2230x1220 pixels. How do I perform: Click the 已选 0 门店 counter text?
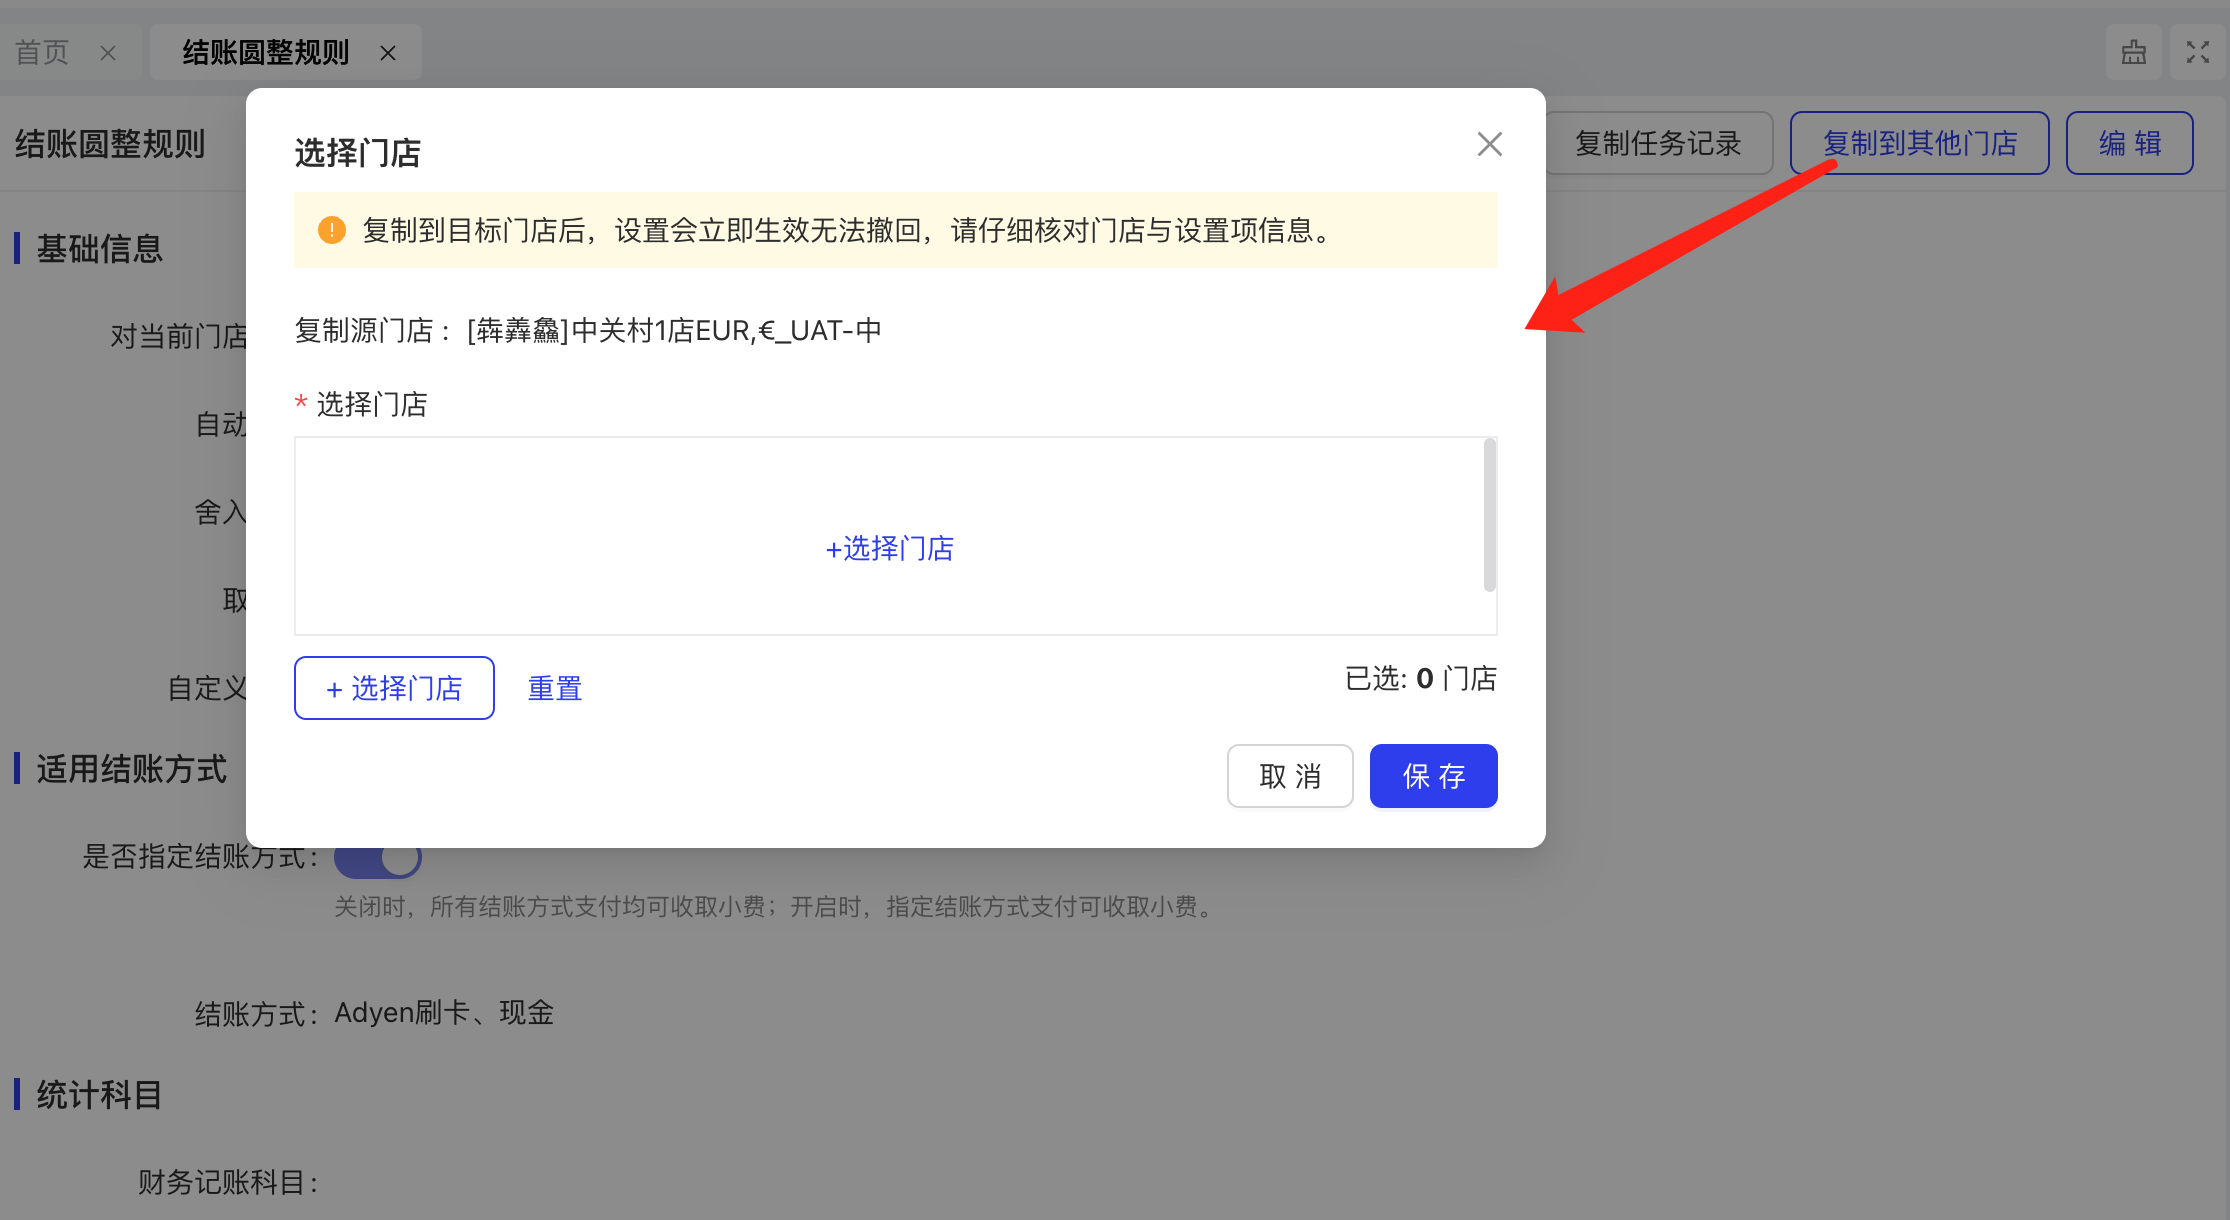(x=1420, y=679)
